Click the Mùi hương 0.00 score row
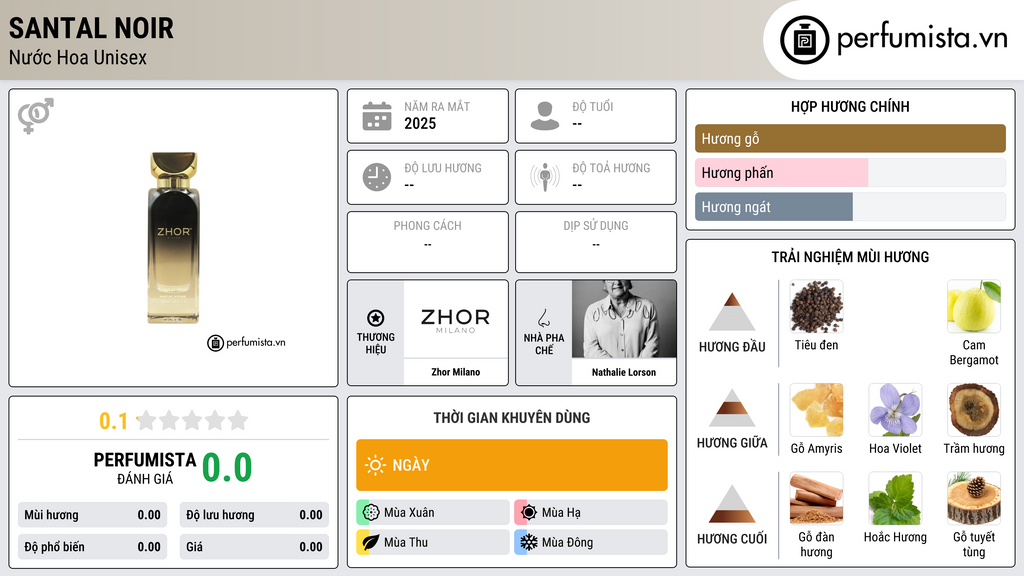The height and width of the screenshot is (576, 1024). click(92, 515)
